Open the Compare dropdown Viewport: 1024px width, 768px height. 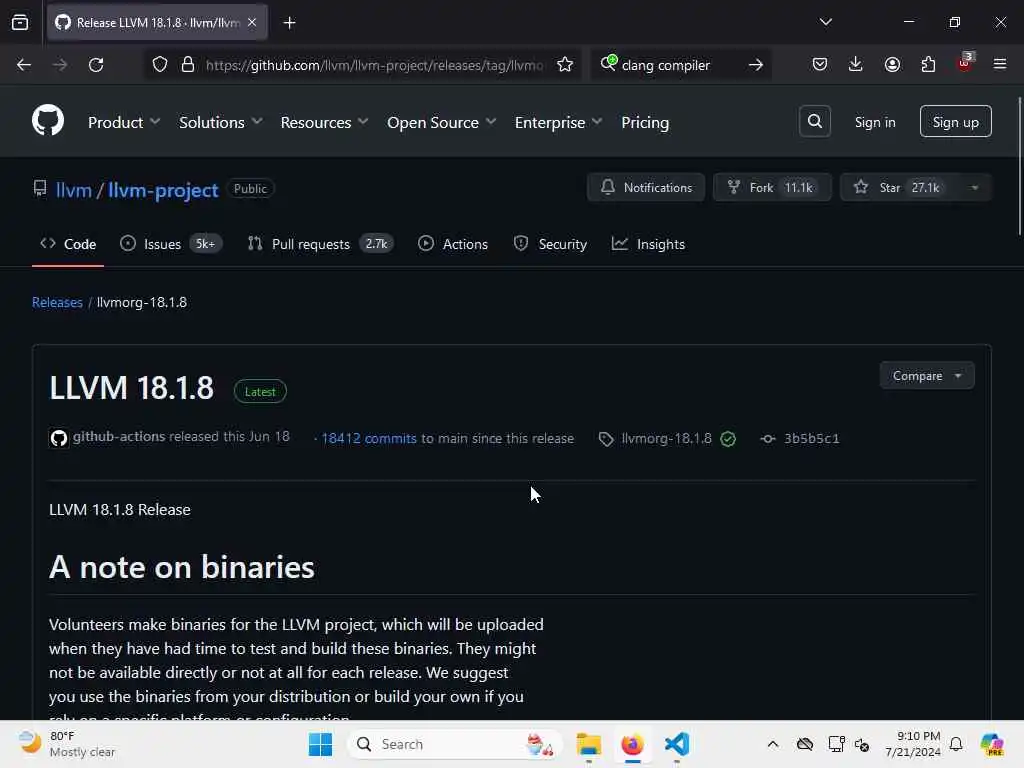(x=927, y=376)
